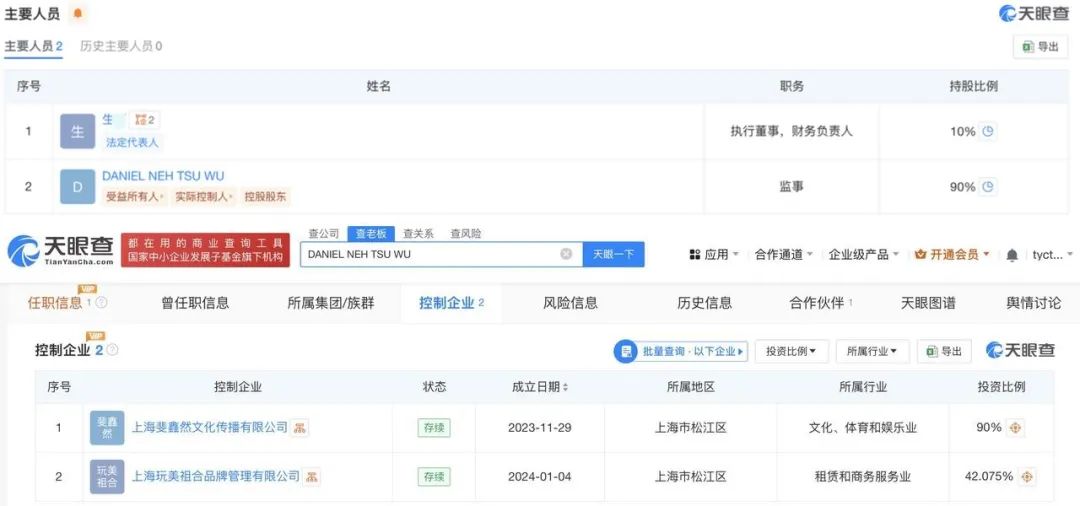
Task: Open the 天眼图谱 tab
Action: click(x=928, y=303)
